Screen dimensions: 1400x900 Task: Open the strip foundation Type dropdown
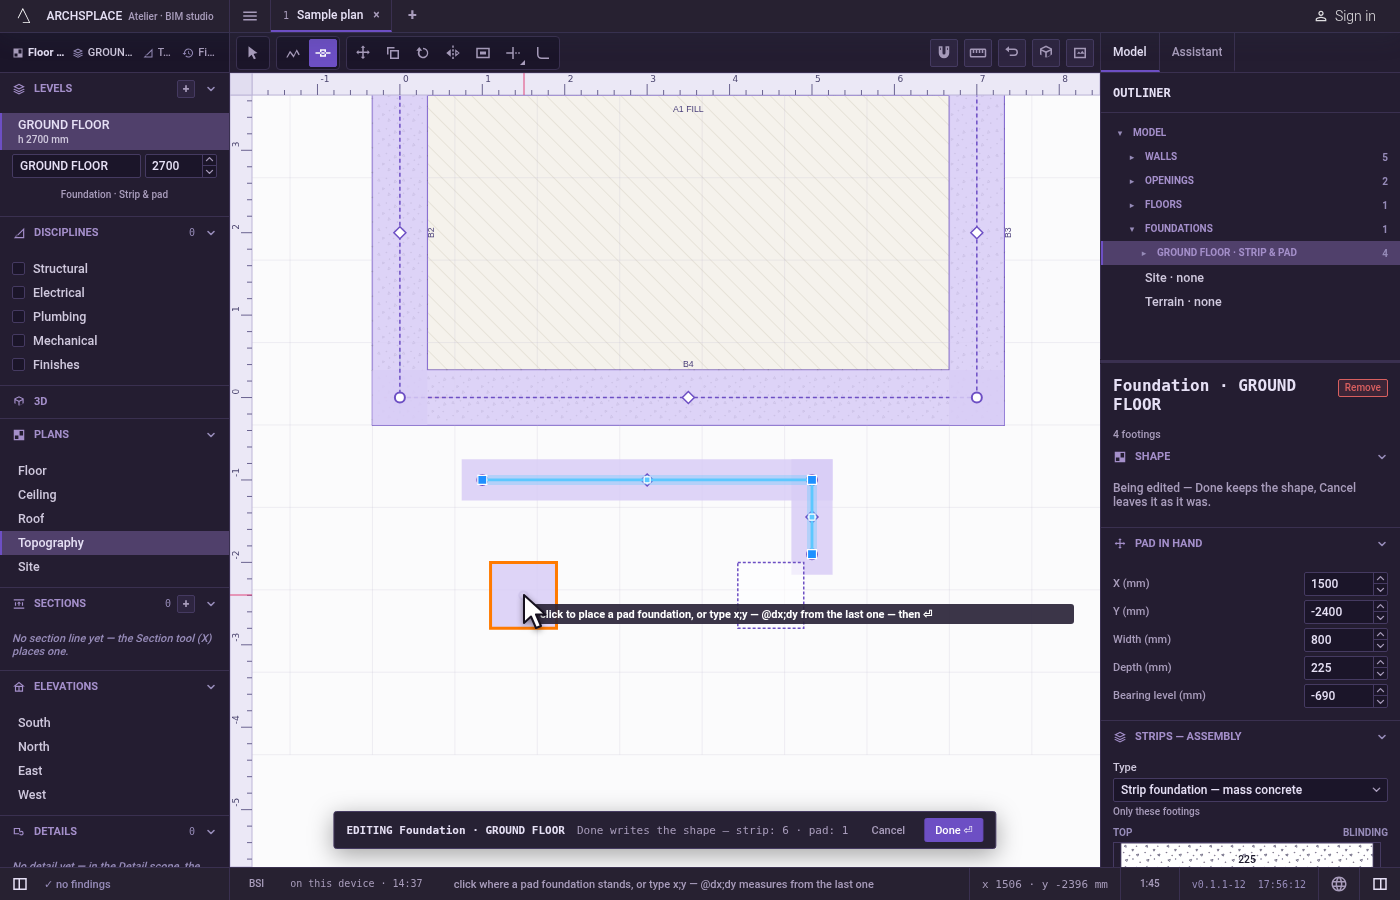pyautogui.click(x=1250, y=790)
